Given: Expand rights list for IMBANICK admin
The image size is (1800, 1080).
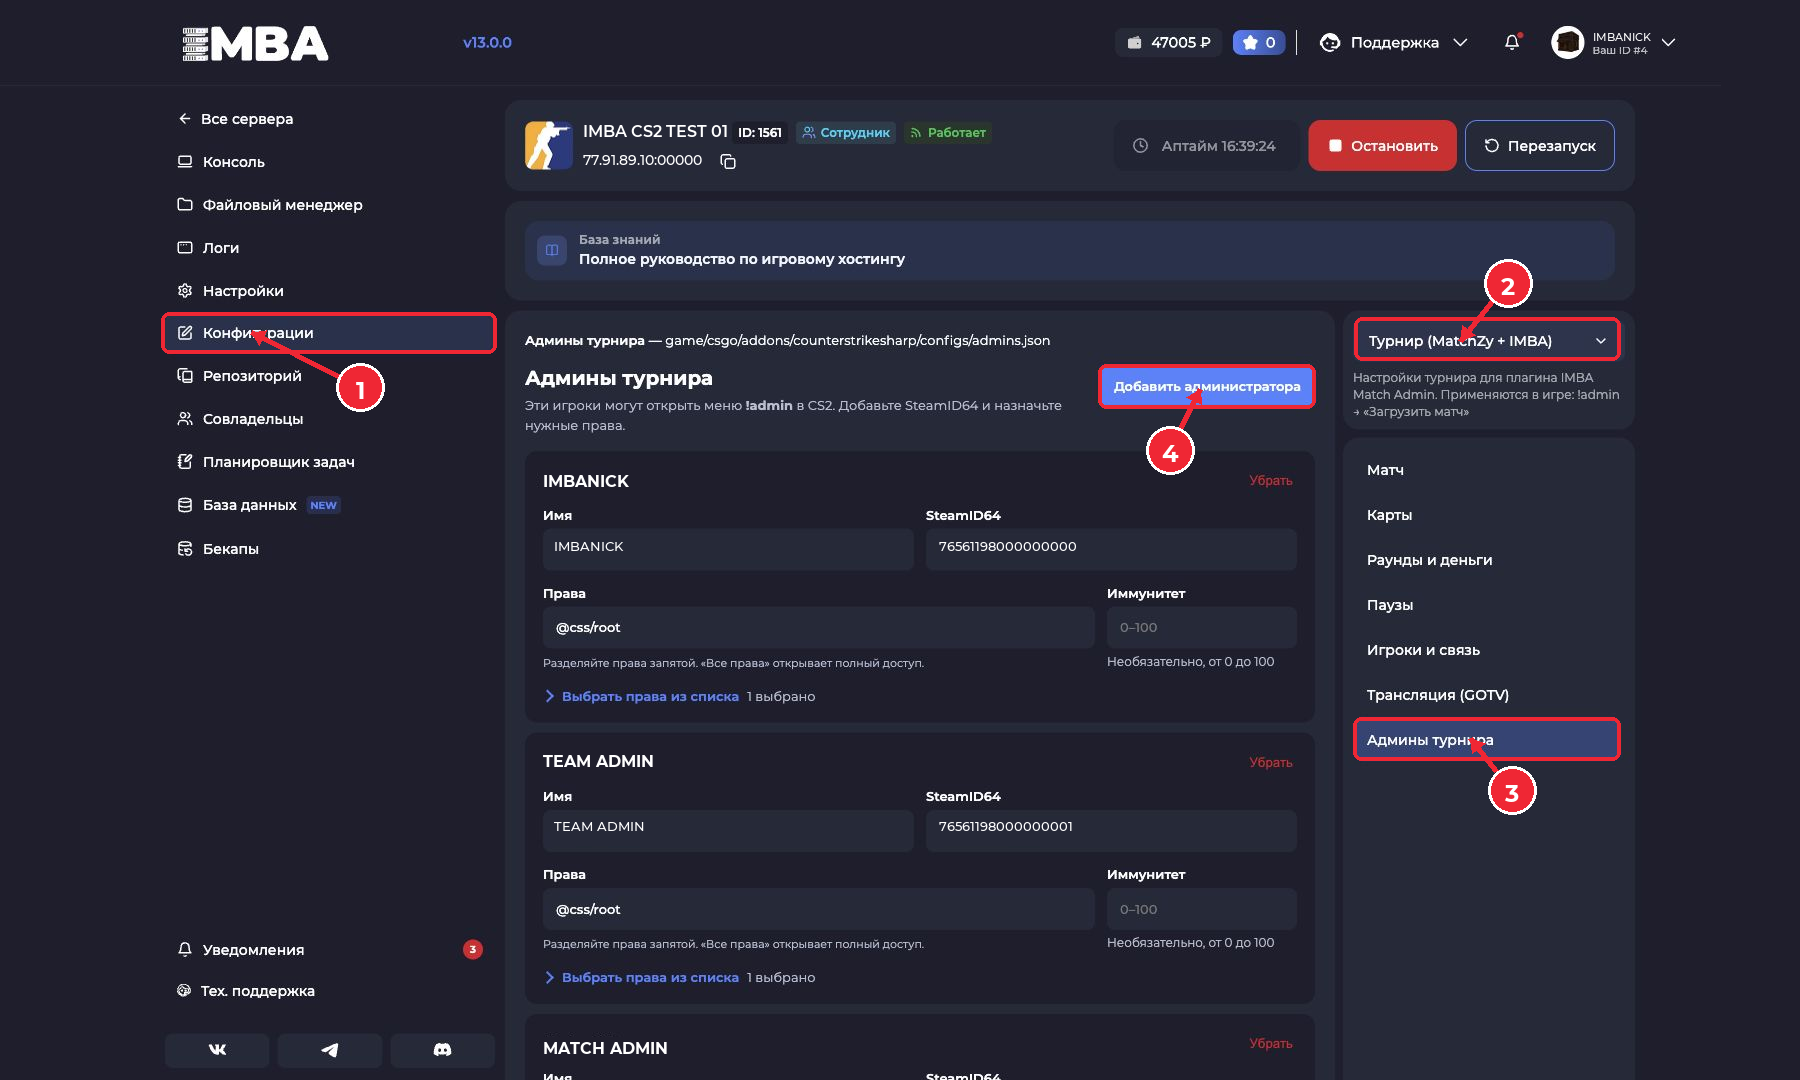Looking at the screenshot, I should [x=641, y=697].
